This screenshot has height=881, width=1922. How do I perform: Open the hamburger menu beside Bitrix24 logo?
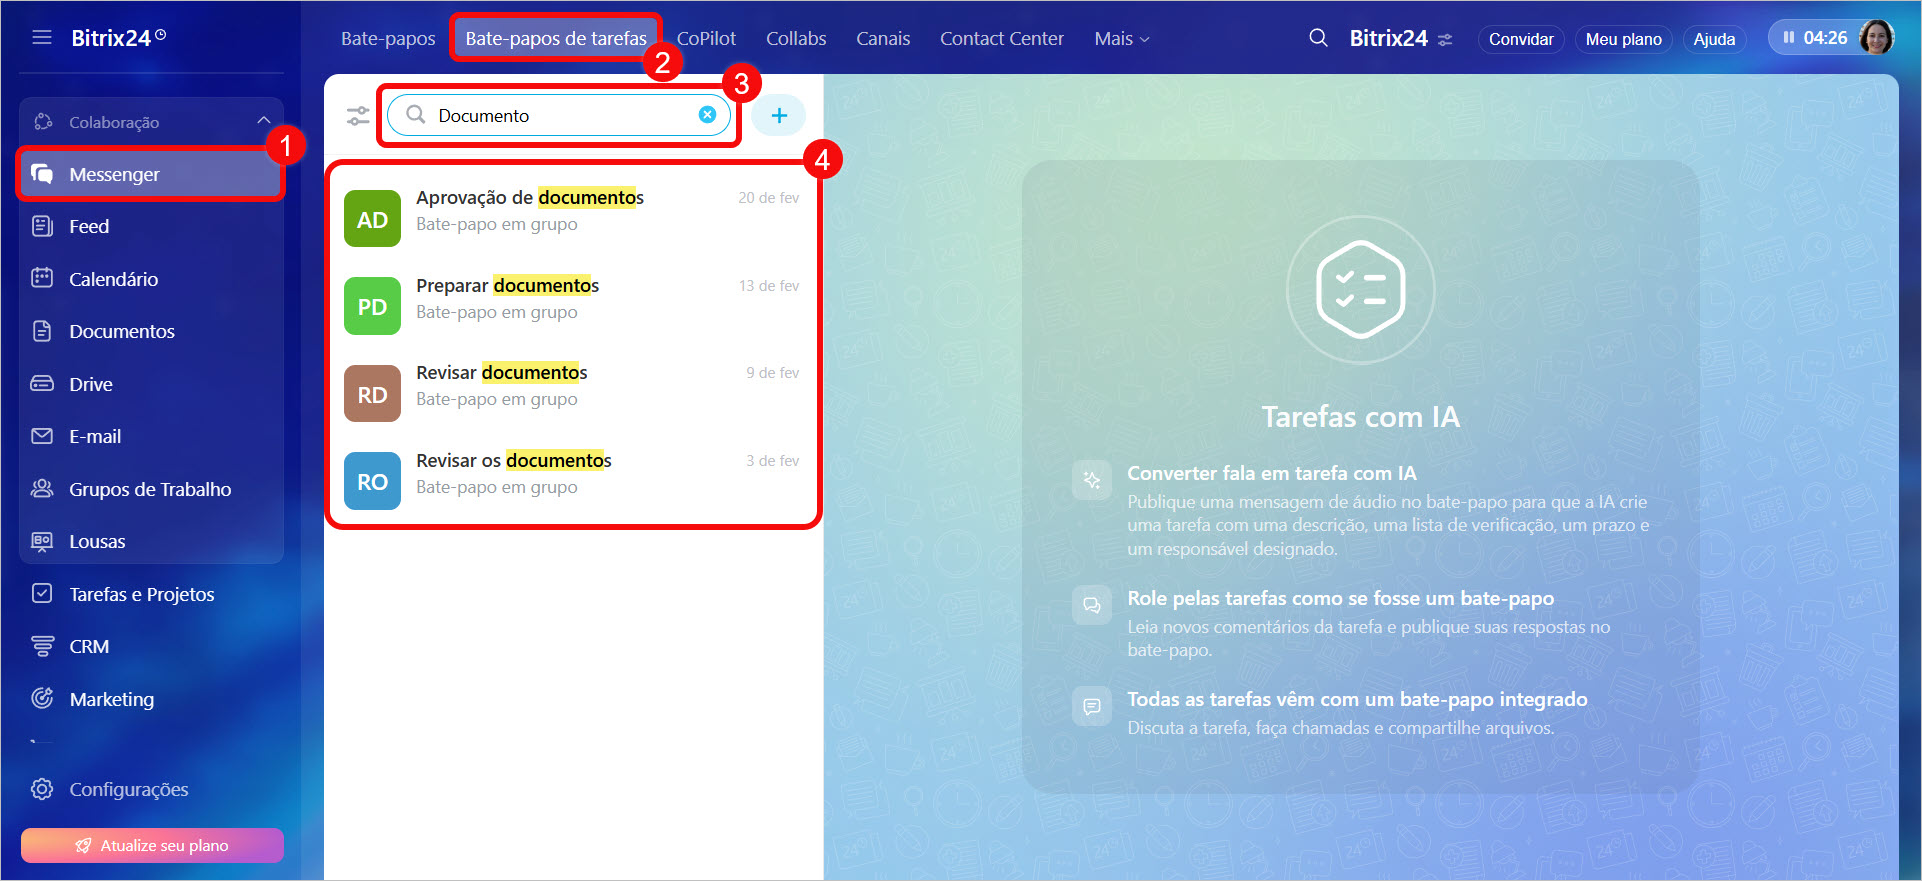(41, 38)
